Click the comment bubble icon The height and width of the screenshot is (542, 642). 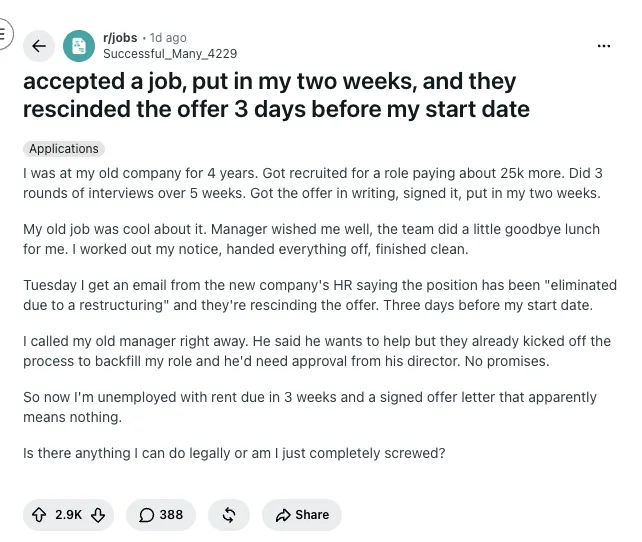pyautogui.click(x=146, y=515)
